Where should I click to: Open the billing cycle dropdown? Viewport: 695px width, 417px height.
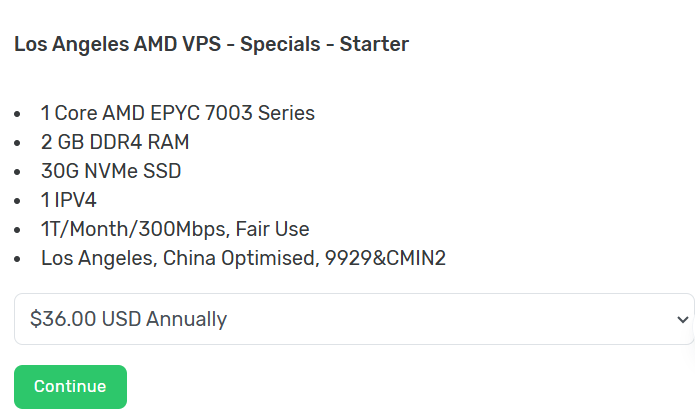354,319
